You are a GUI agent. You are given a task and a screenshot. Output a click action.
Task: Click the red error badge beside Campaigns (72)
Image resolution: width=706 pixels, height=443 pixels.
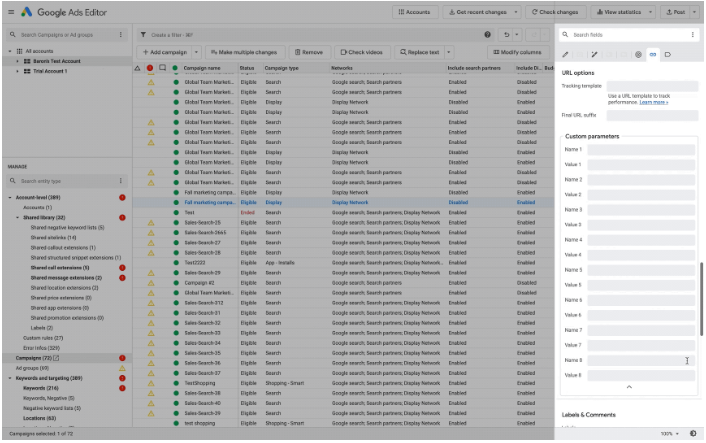point(122,358)
